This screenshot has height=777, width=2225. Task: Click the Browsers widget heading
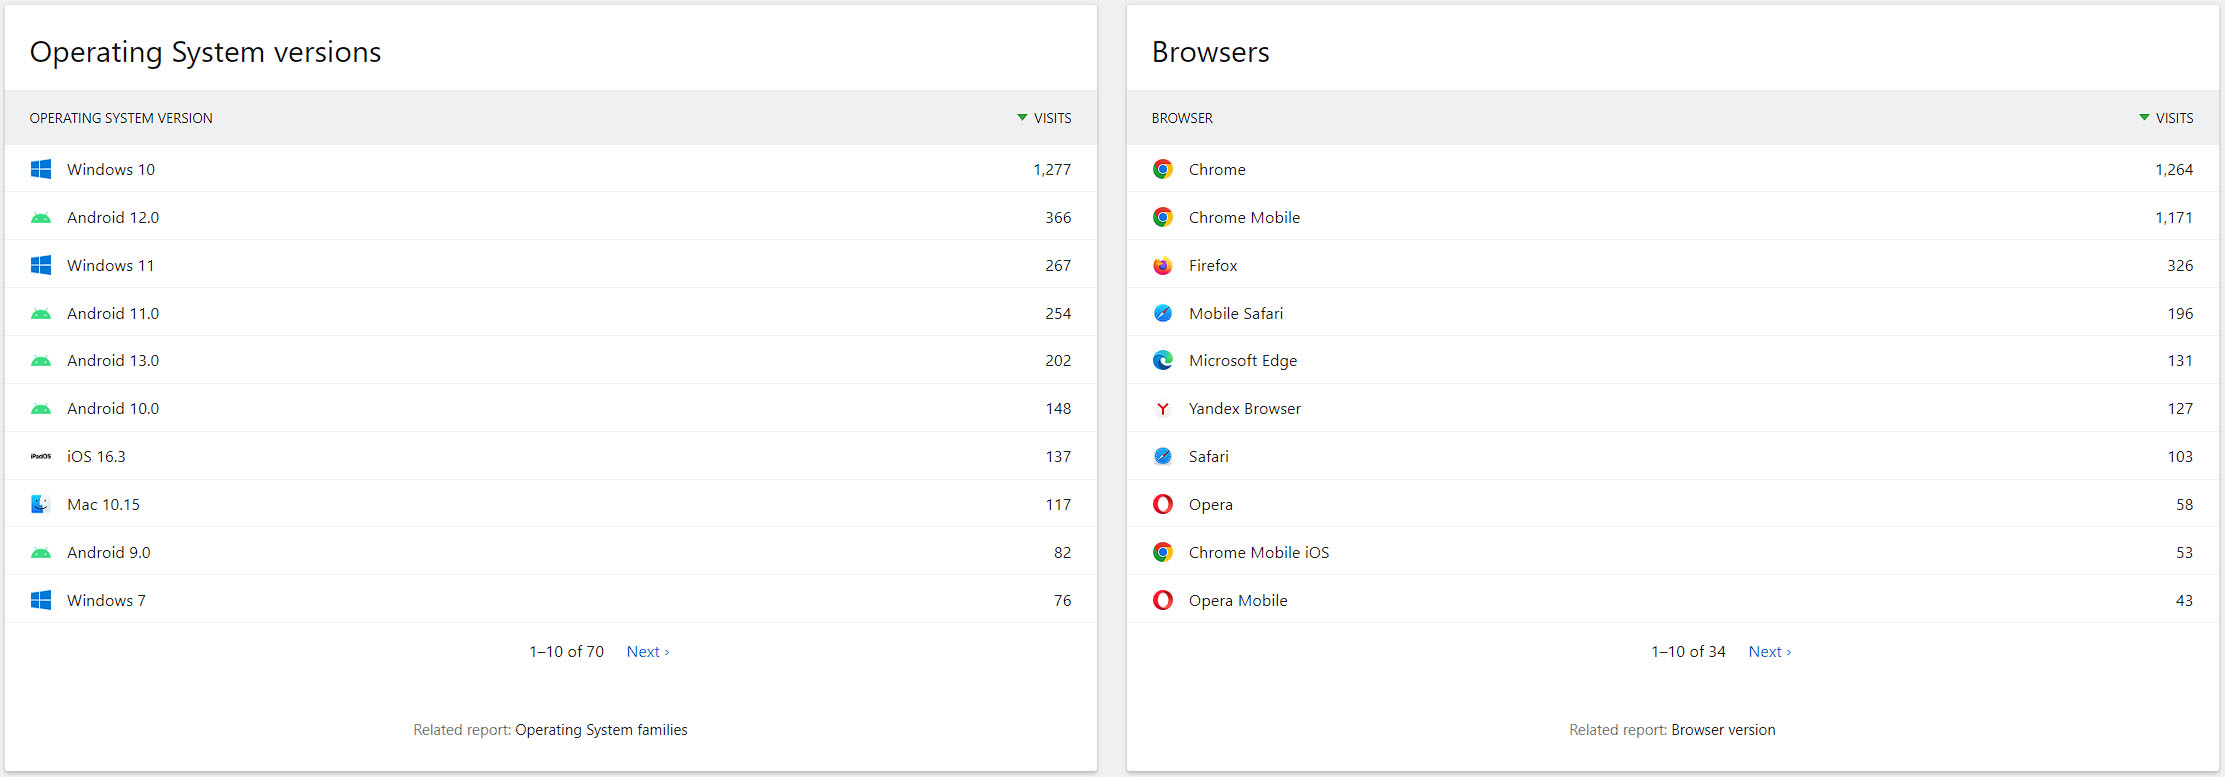tap(1210, 52)
